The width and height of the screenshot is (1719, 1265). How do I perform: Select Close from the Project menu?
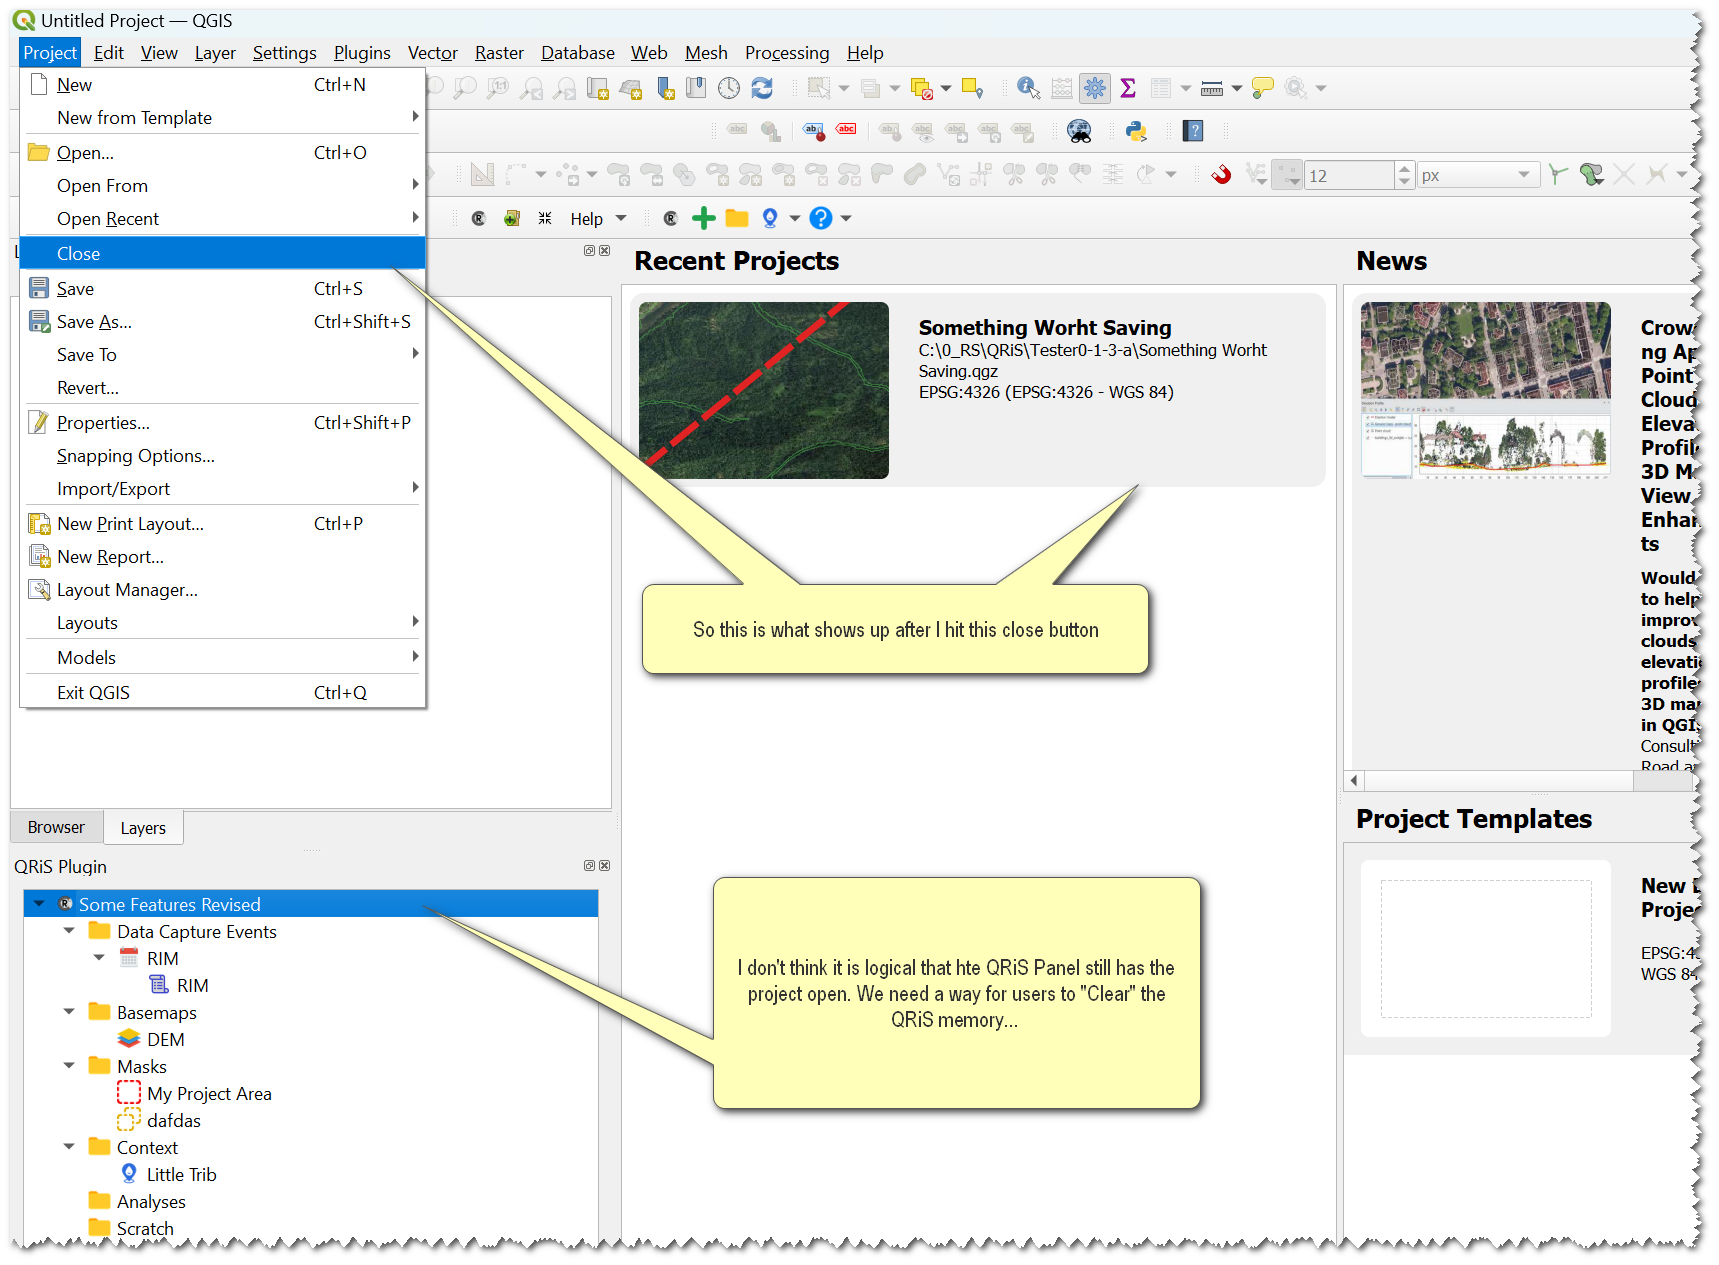coord(79,253)
